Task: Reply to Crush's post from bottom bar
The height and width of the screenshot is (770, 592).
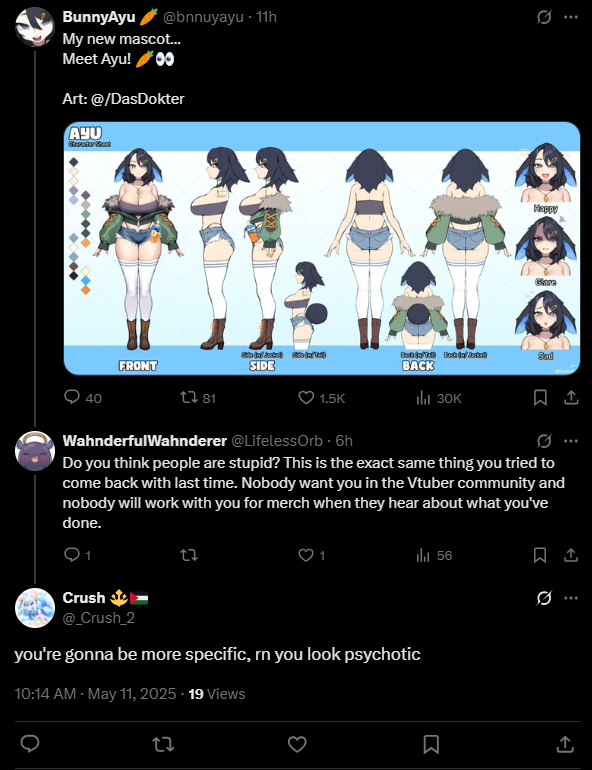Action: (30, 744)
